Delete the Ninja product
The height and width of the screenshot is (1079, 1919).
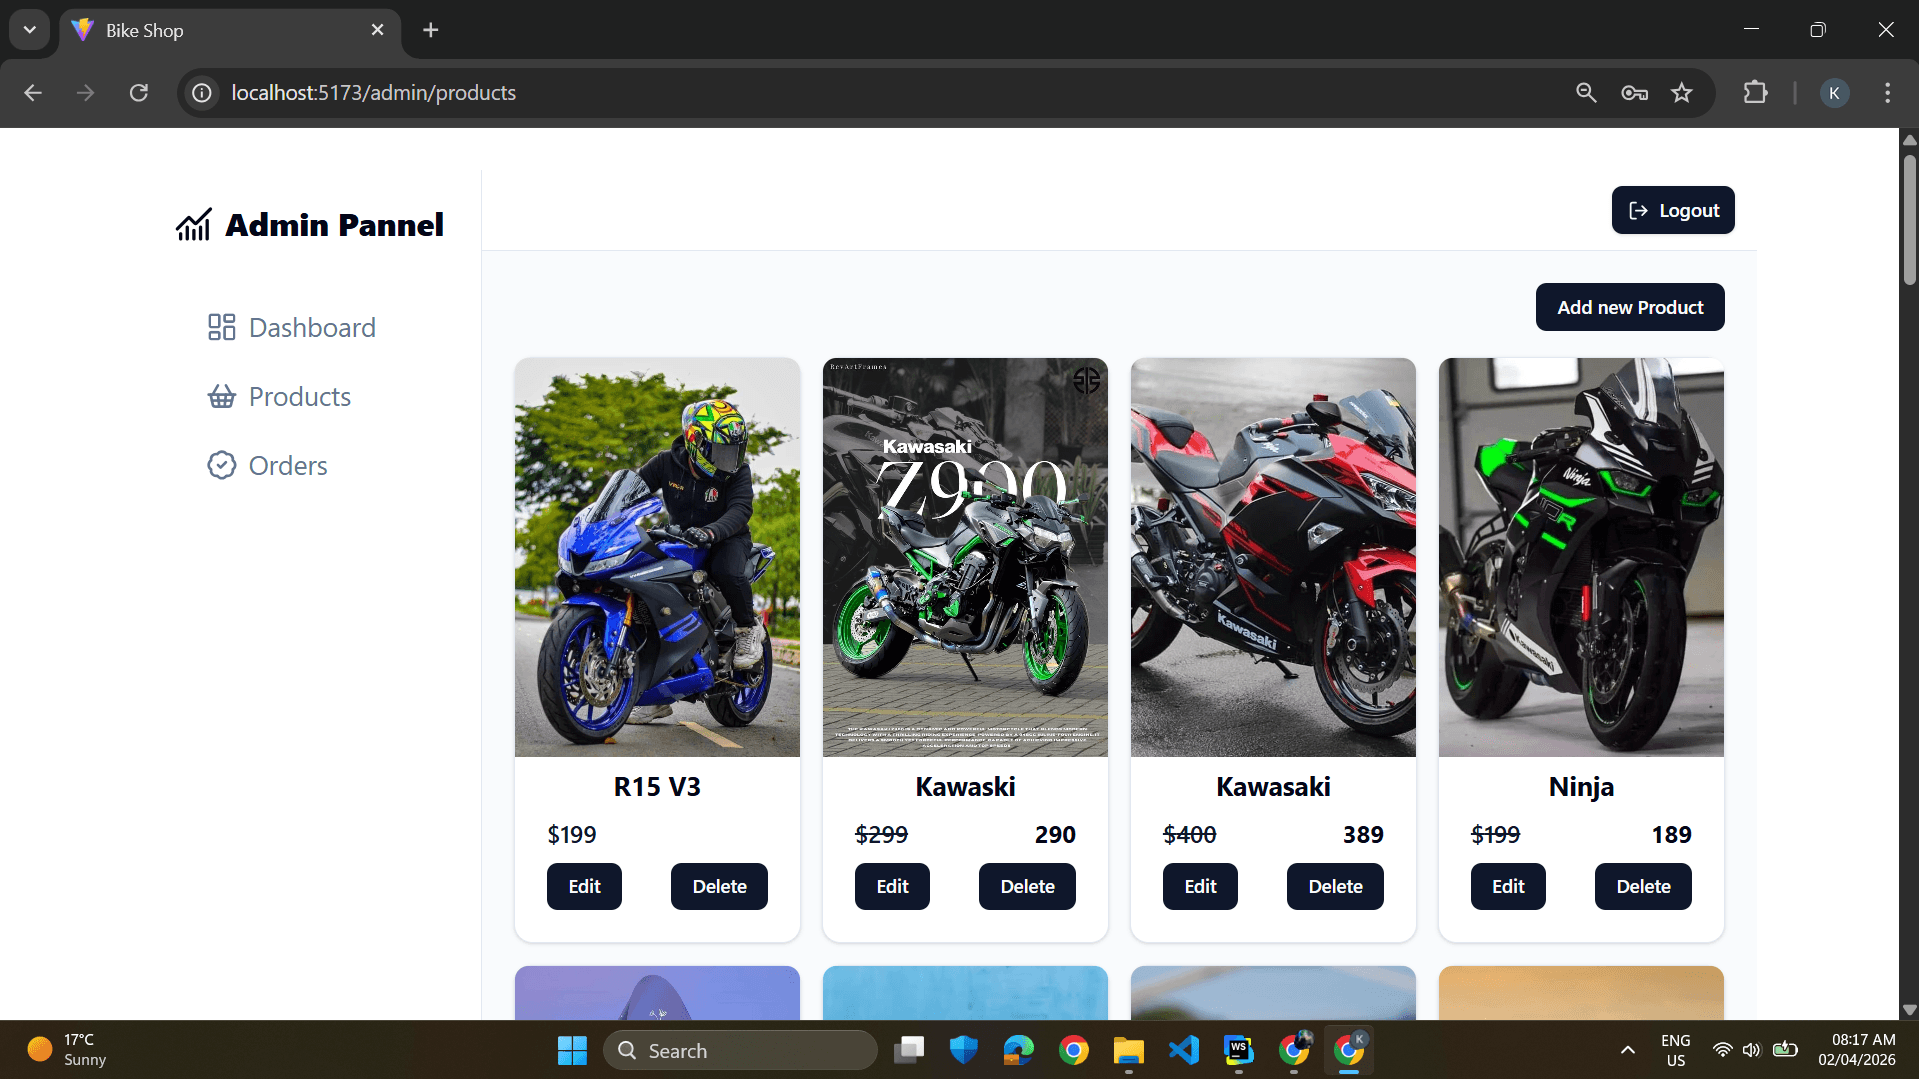pyautogui.click(x=1643, y=886)
